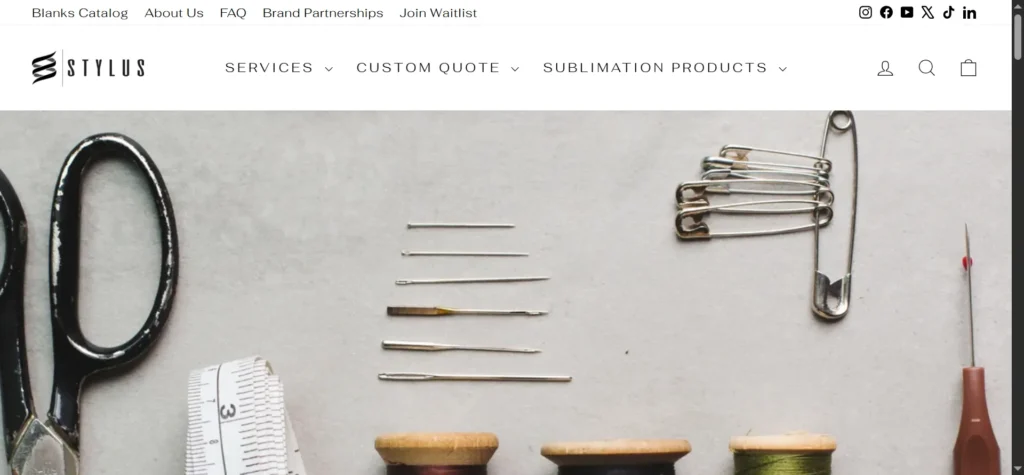This screenshot has width=1024, height=475.
Task: Open the Brand Partnerships link
Action: [x=323, y=13]
